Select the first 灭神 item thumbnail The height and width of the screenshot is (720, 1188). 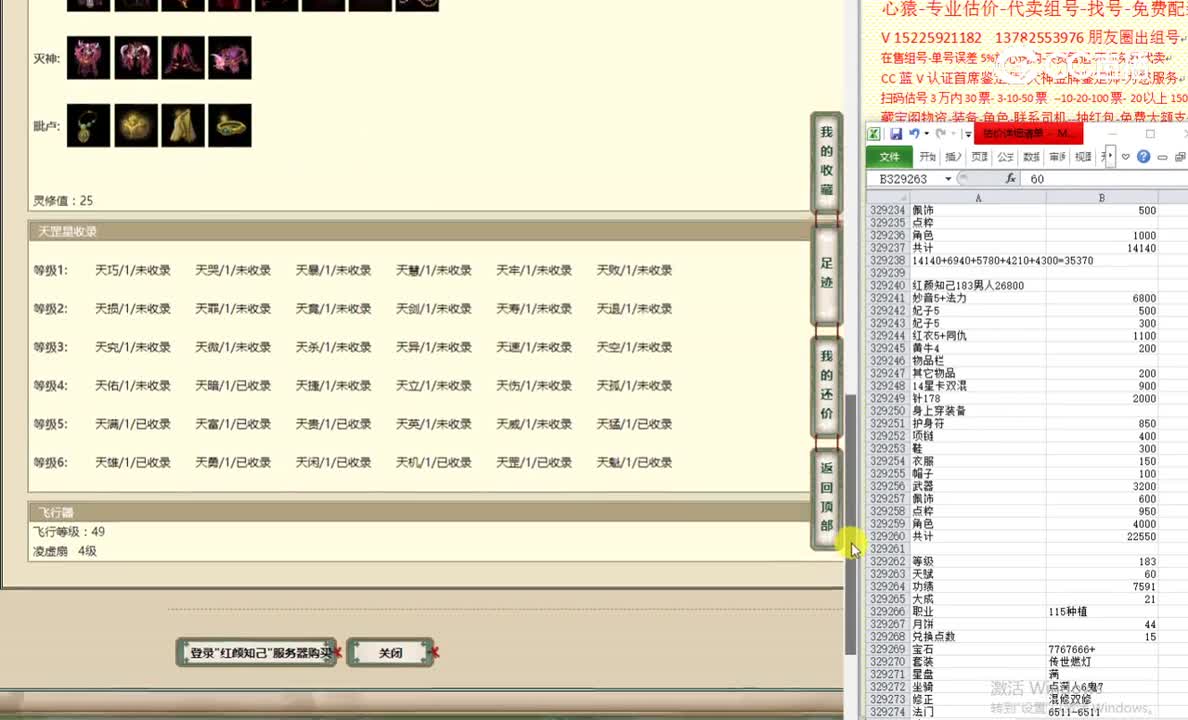(x=88, y=57)
